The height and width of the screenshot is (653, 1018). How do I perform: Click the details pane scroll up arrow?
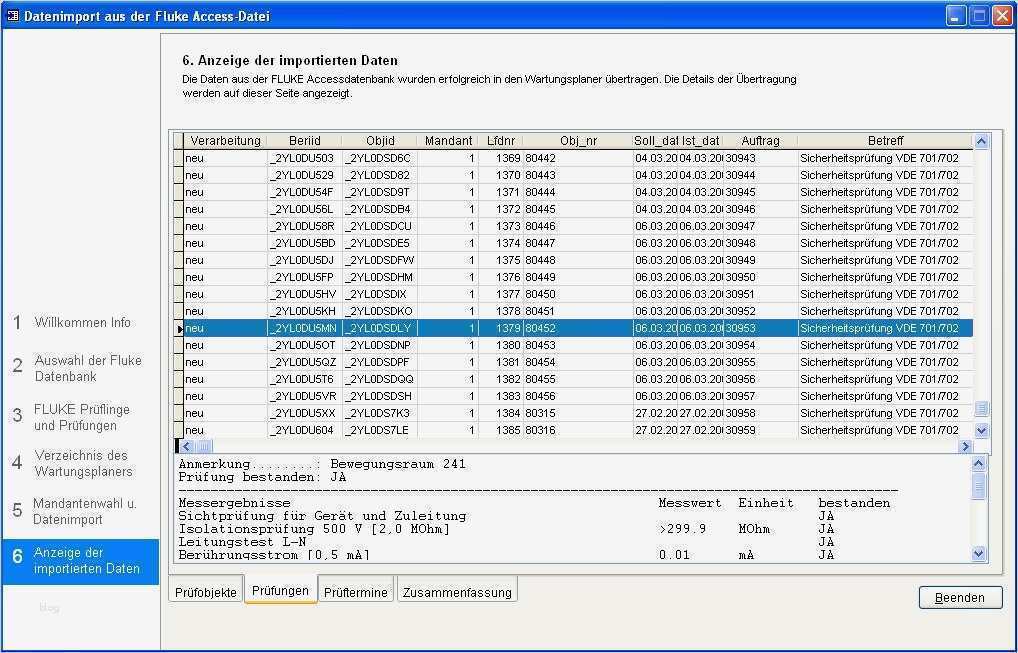(978, 463)
